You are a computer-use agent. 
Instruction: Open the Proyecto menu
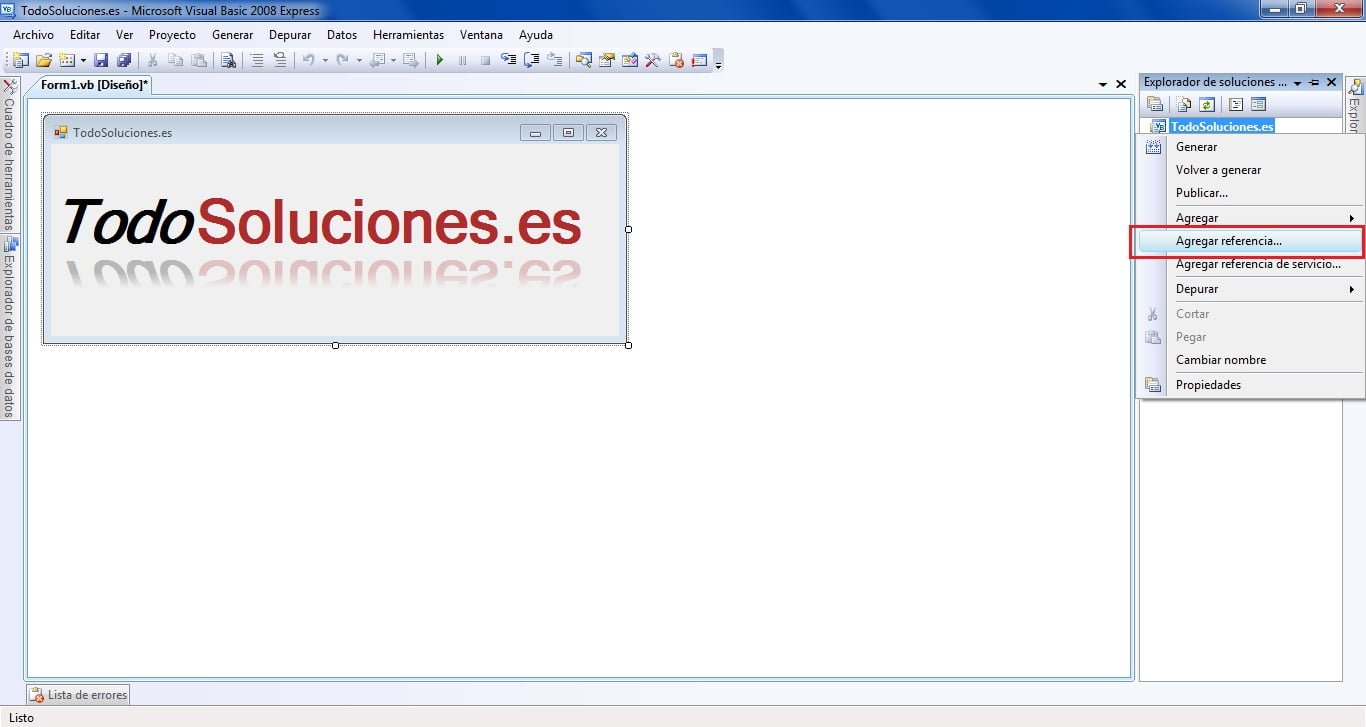tap(172, 35)
